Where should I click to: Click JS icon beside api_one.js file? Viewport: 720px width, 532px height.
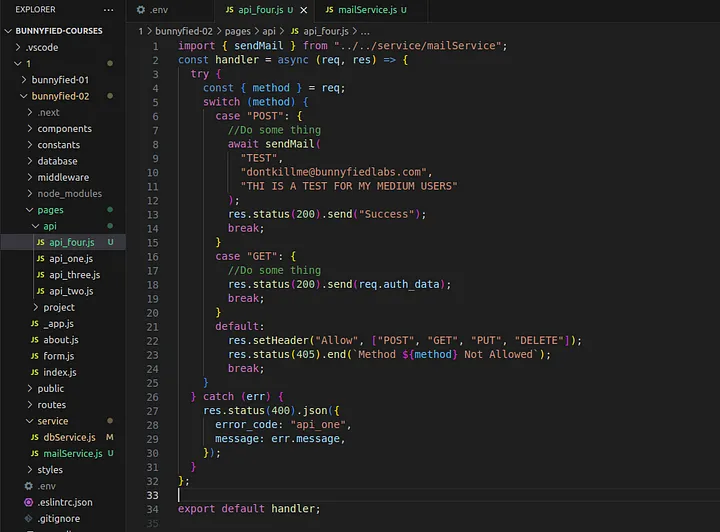[x=41, y=258]
